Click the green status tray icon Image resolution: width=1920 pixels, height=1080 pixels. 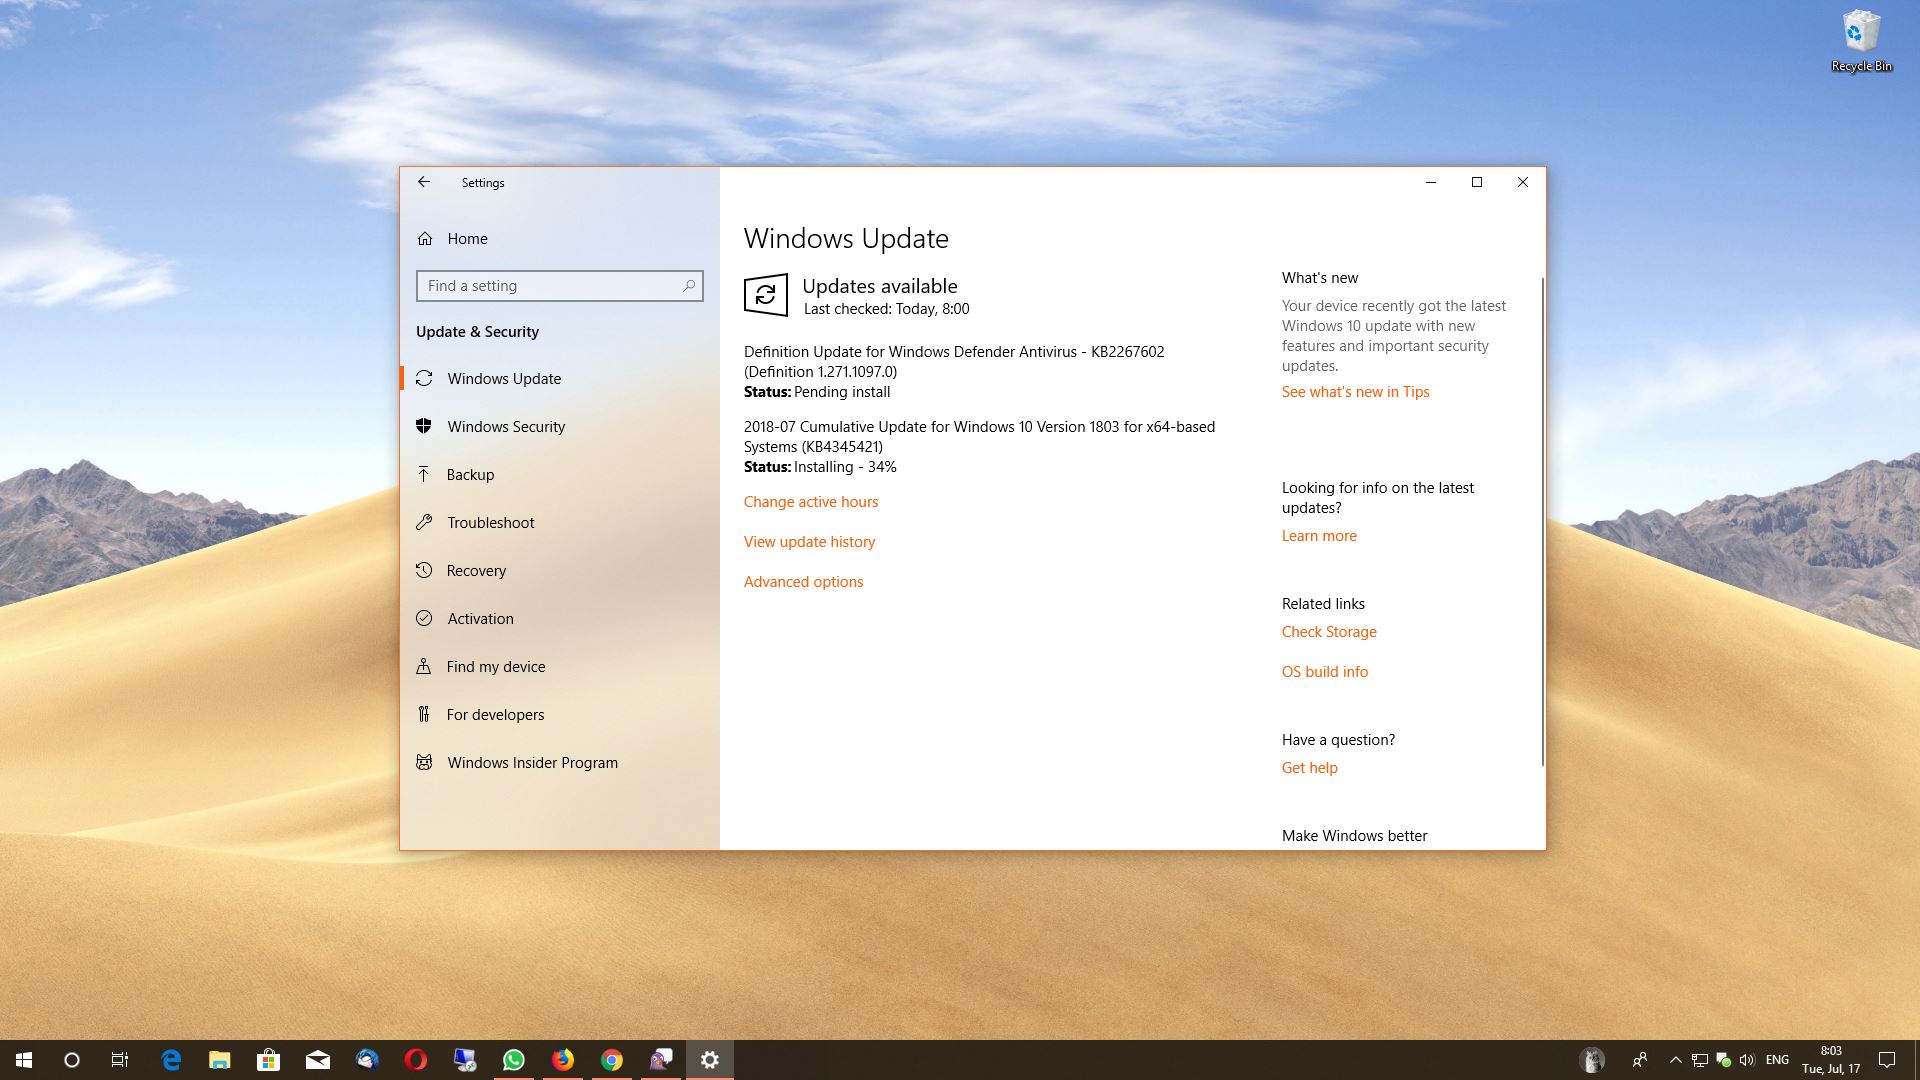point(1723,1060)
